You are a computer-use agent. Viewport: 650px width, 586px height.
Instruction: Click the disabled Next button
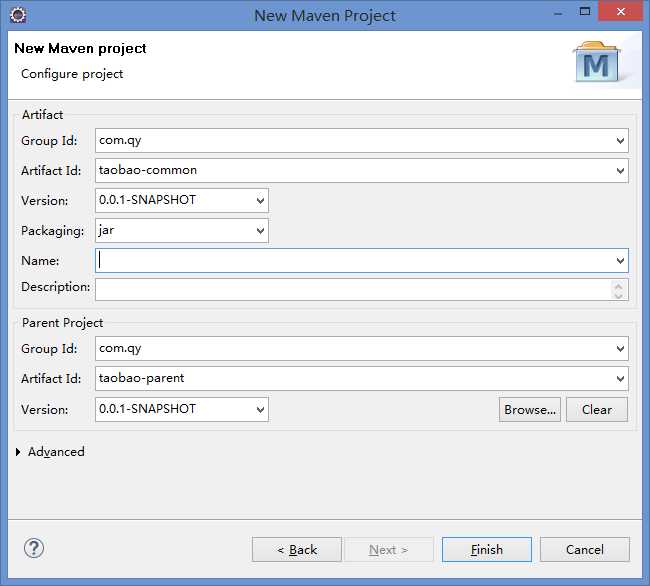[x=388, y=550]
